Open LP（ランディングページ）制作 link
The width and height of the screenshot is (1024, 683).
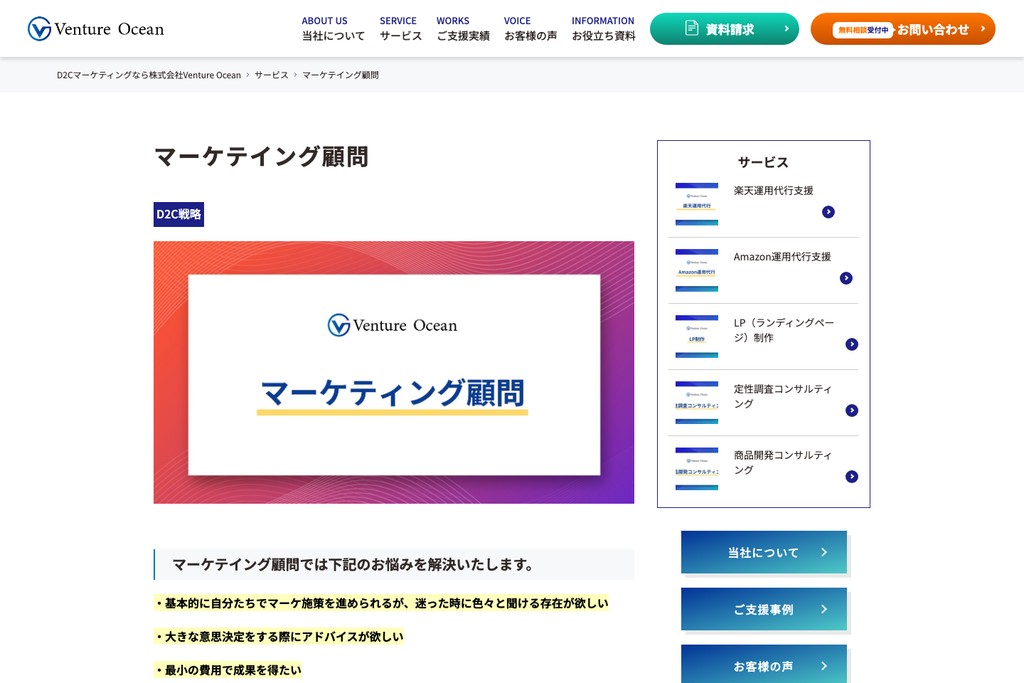click(x=784, y=330)
